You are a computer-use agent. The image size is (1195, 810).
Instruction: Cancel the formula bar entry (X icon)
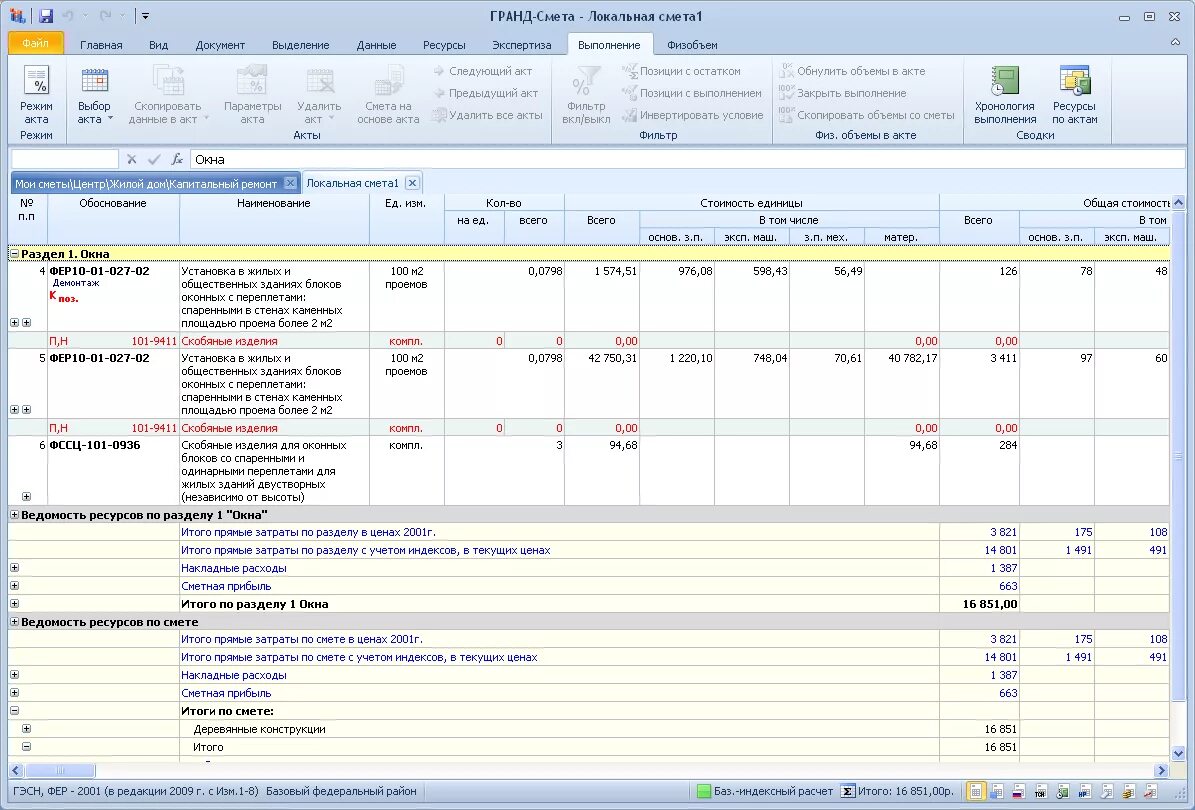coord(132,159)
